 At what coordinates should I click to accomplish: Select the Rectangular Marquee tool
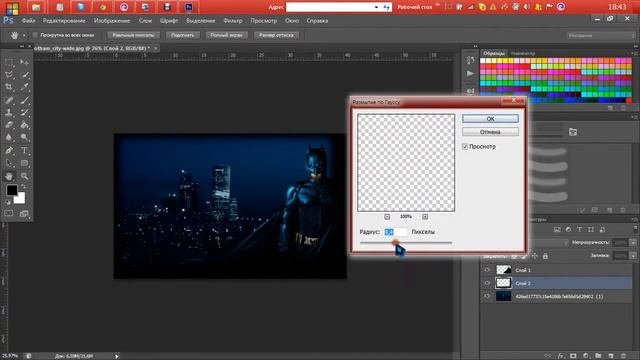[x=9, y=62]
